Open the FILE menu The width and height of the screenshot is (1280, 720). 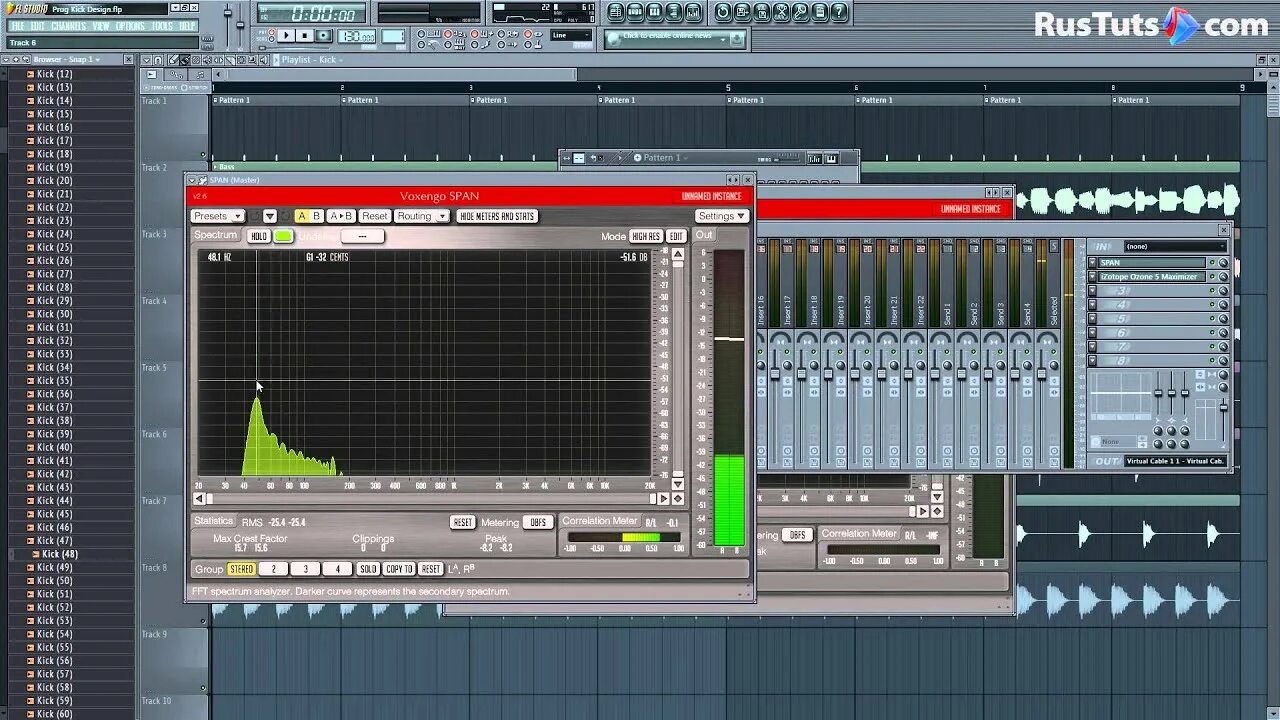point(17,26)
